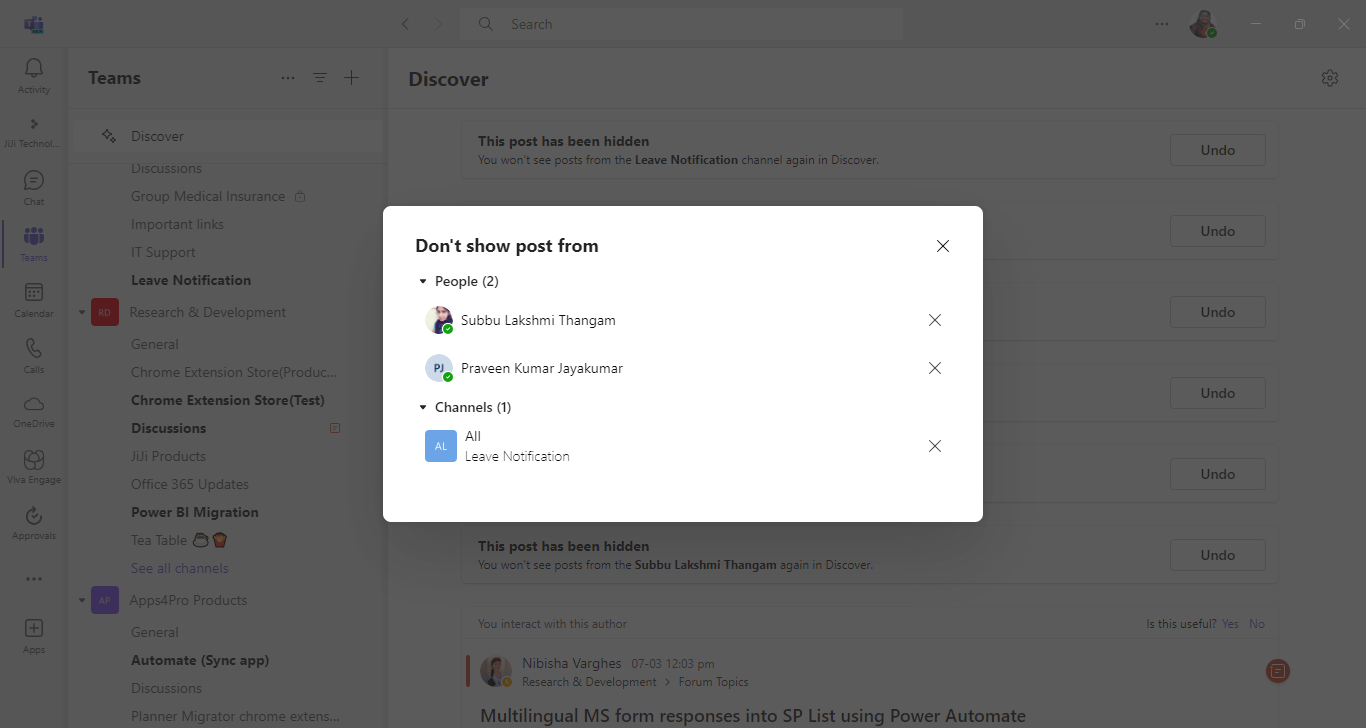Undo hiding the Leave Notification post
This screenshot has width=1366, height=728.
1217,150
